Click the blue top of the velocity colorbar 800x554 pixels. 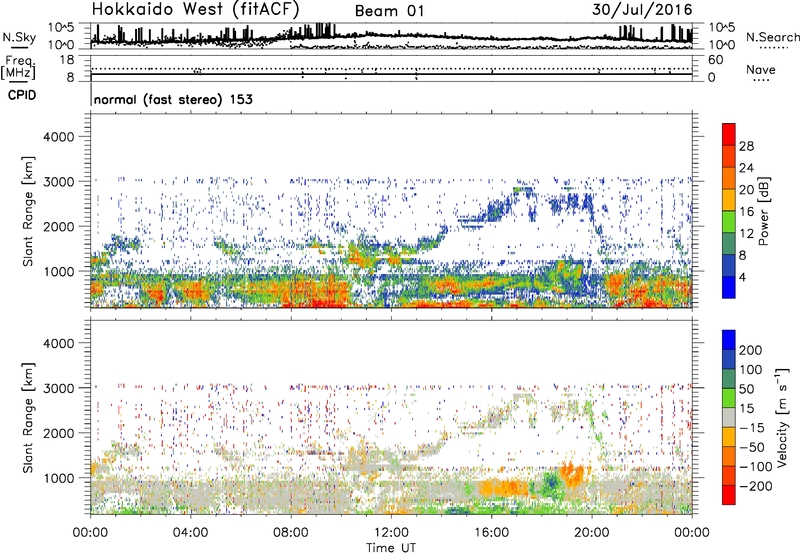729,340
